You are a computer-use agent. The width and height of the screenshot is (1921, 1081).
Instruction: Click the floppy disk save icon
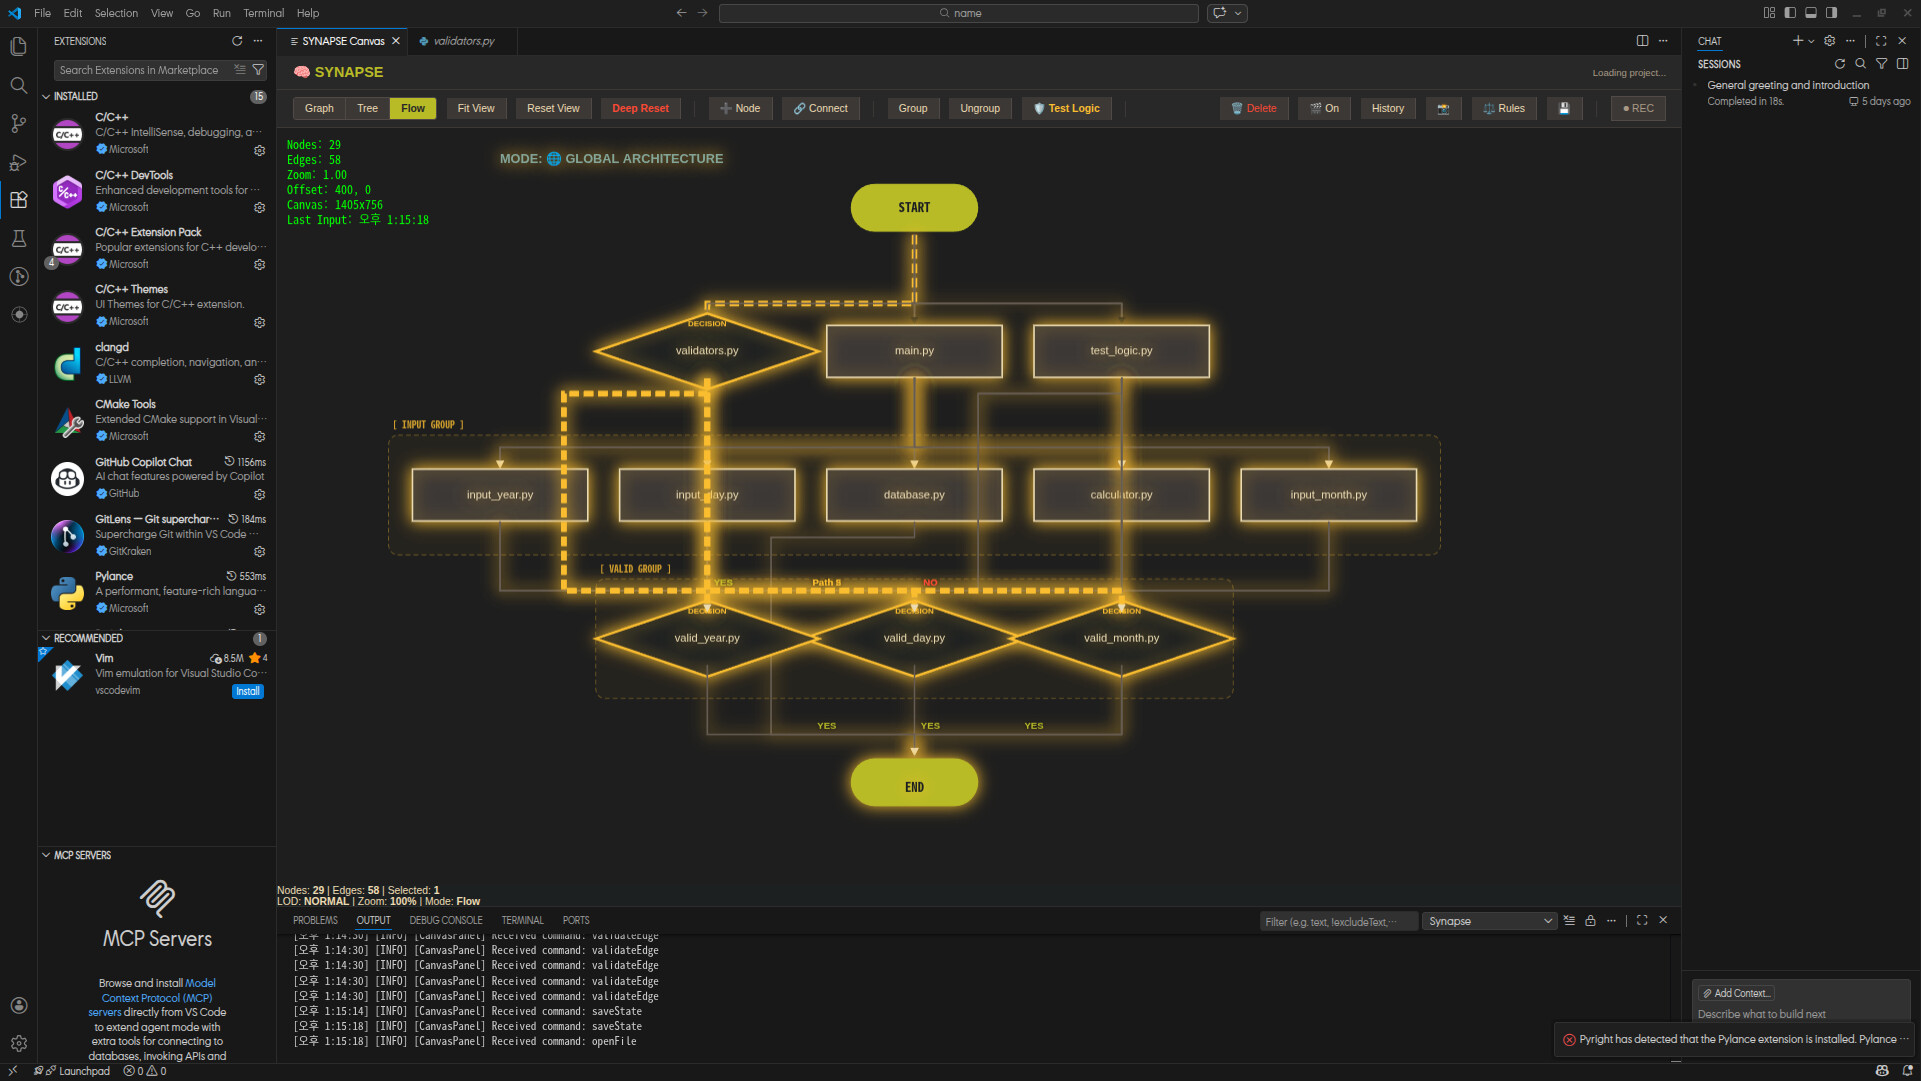[1564, 108]
